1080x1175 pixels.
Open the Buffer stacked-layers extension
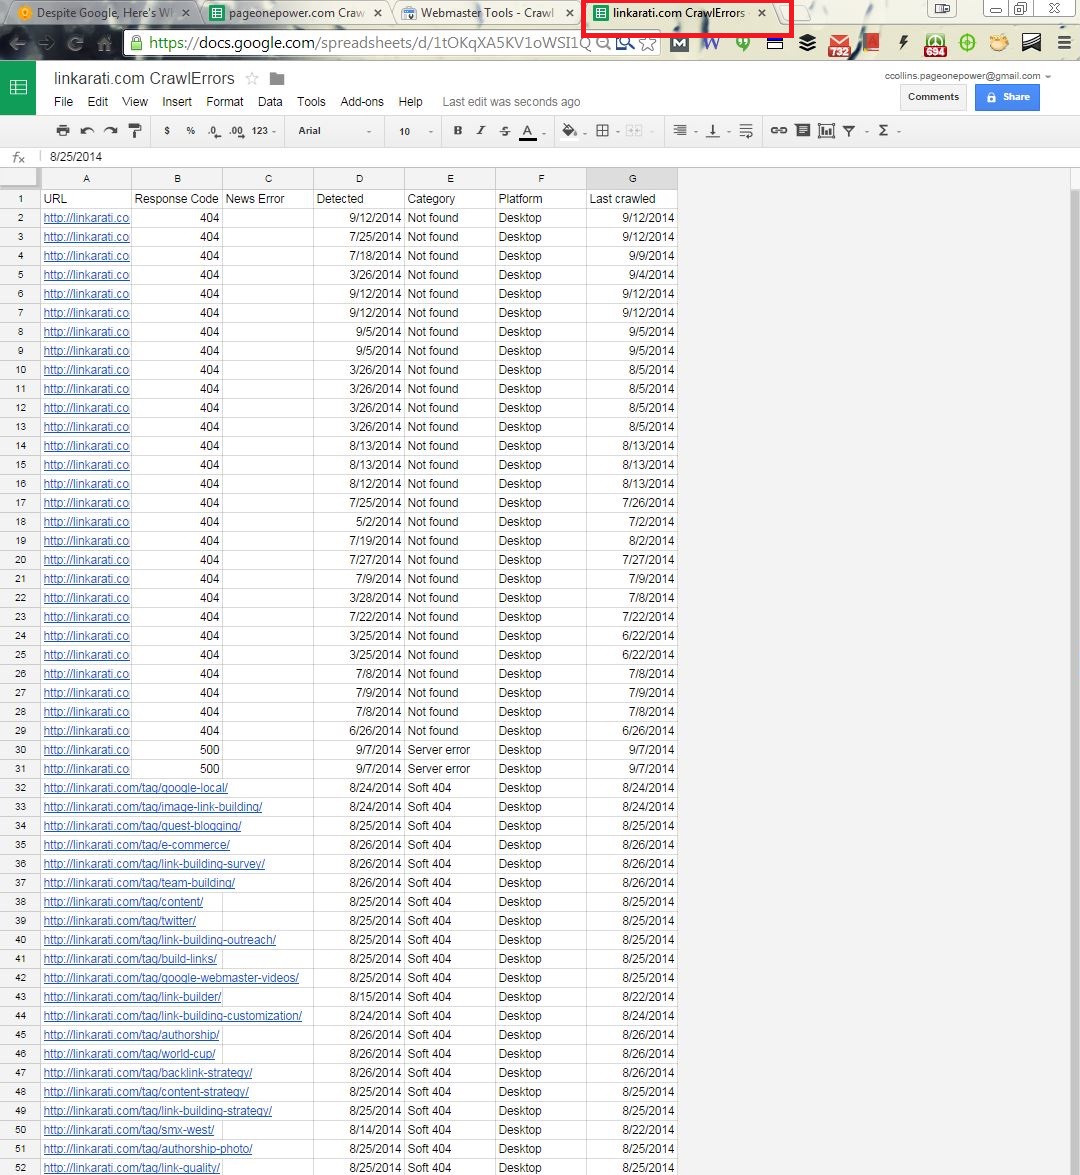[807, 43]
